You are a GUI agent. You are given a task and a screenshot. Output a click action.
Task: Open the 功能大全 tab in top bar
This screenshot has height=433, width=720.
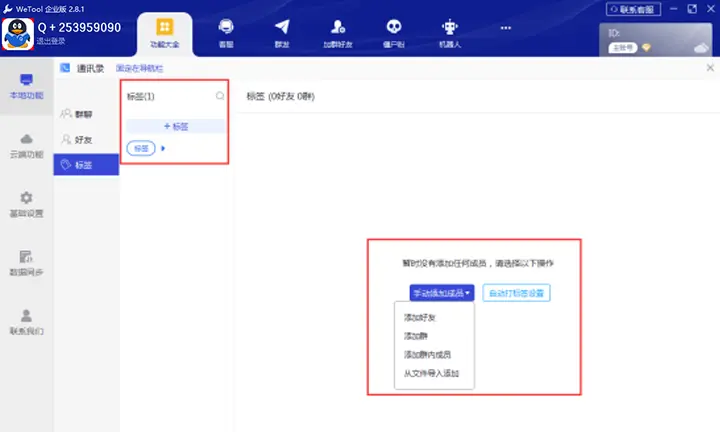[x=164, y=34]
